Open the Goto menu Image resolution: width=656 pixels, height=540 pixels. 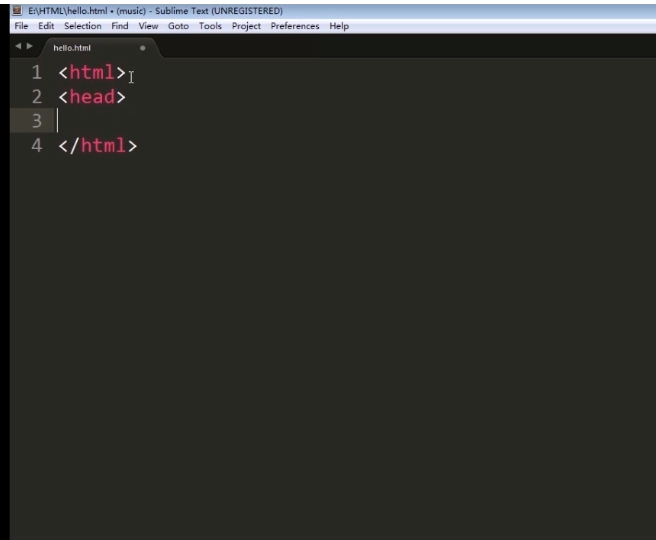178,26
